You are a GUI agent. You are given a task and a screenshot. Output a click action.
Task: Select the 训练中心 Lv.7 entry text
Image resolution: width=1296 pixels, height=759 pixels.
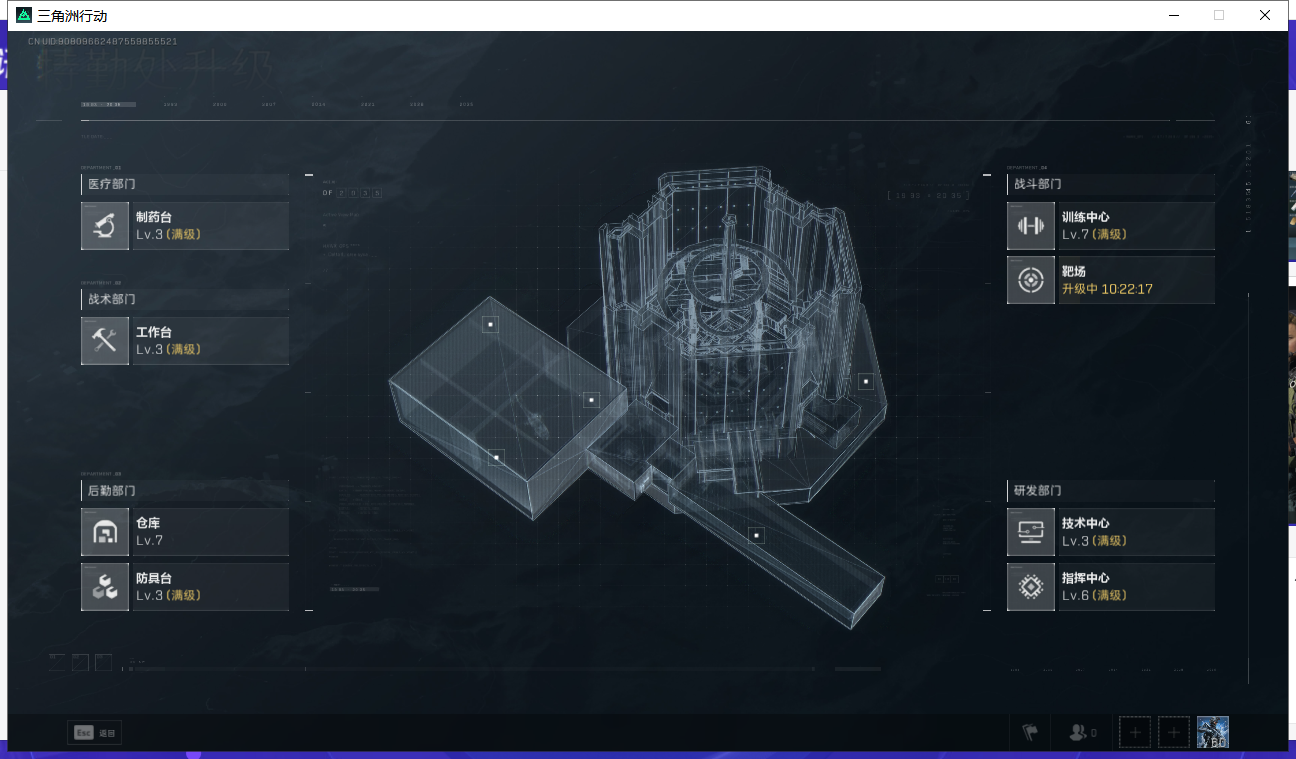(1095, 226)
